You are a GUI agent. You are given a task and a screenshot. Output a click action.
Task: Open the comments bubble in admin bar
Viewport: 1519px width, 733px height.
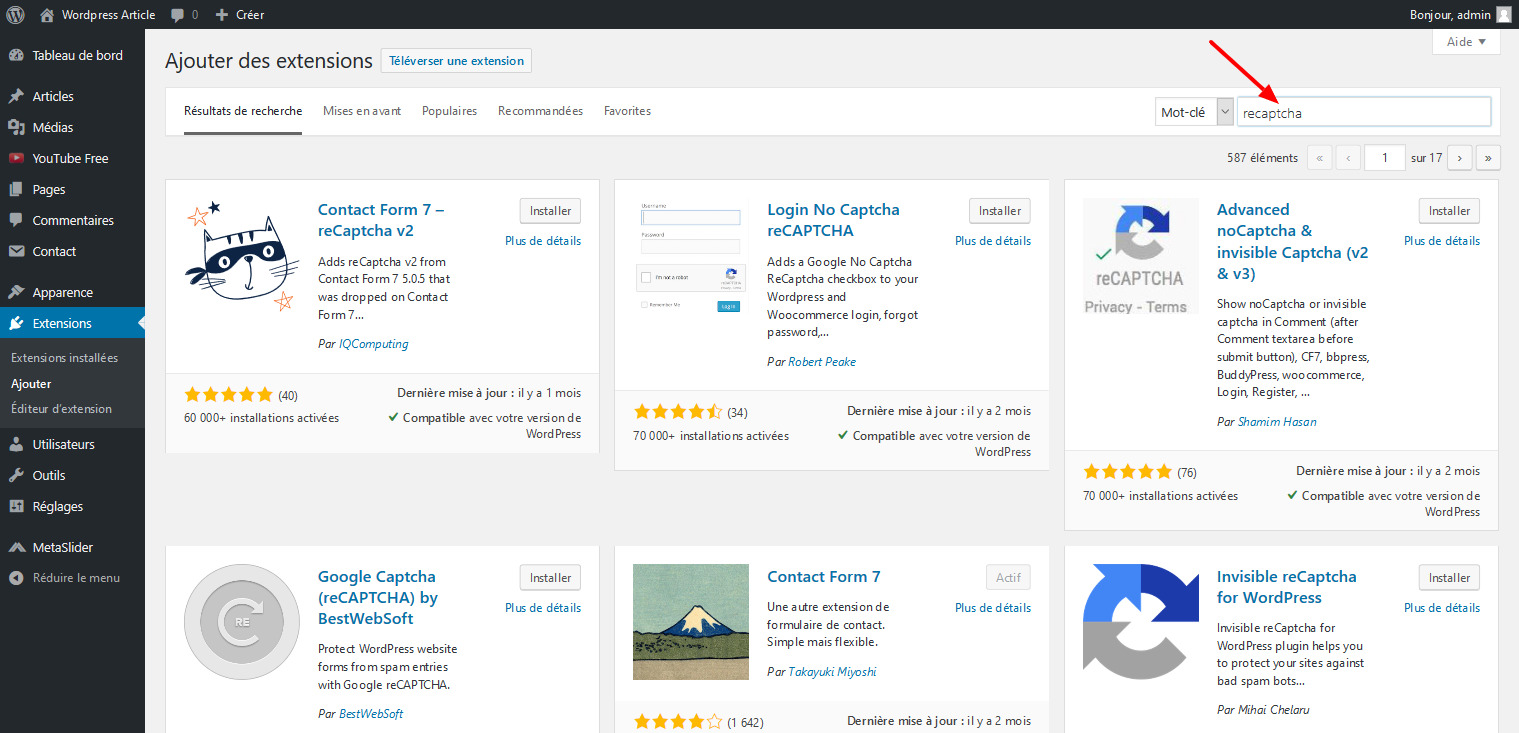(x=184, y=15)
